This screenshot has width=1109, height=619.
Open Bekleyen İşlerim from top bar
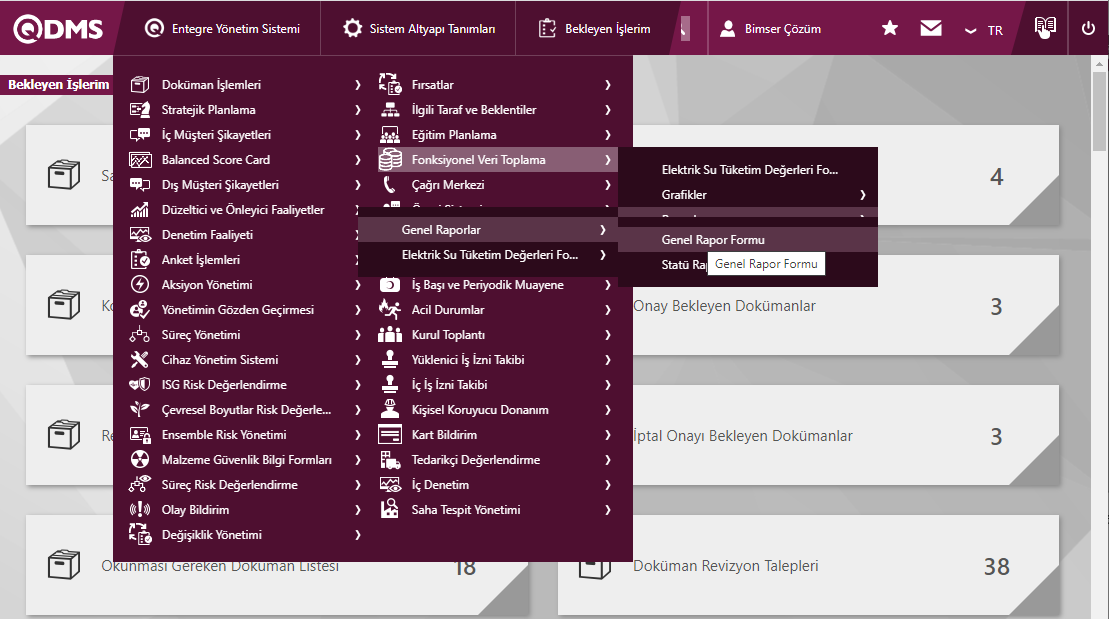594,29
